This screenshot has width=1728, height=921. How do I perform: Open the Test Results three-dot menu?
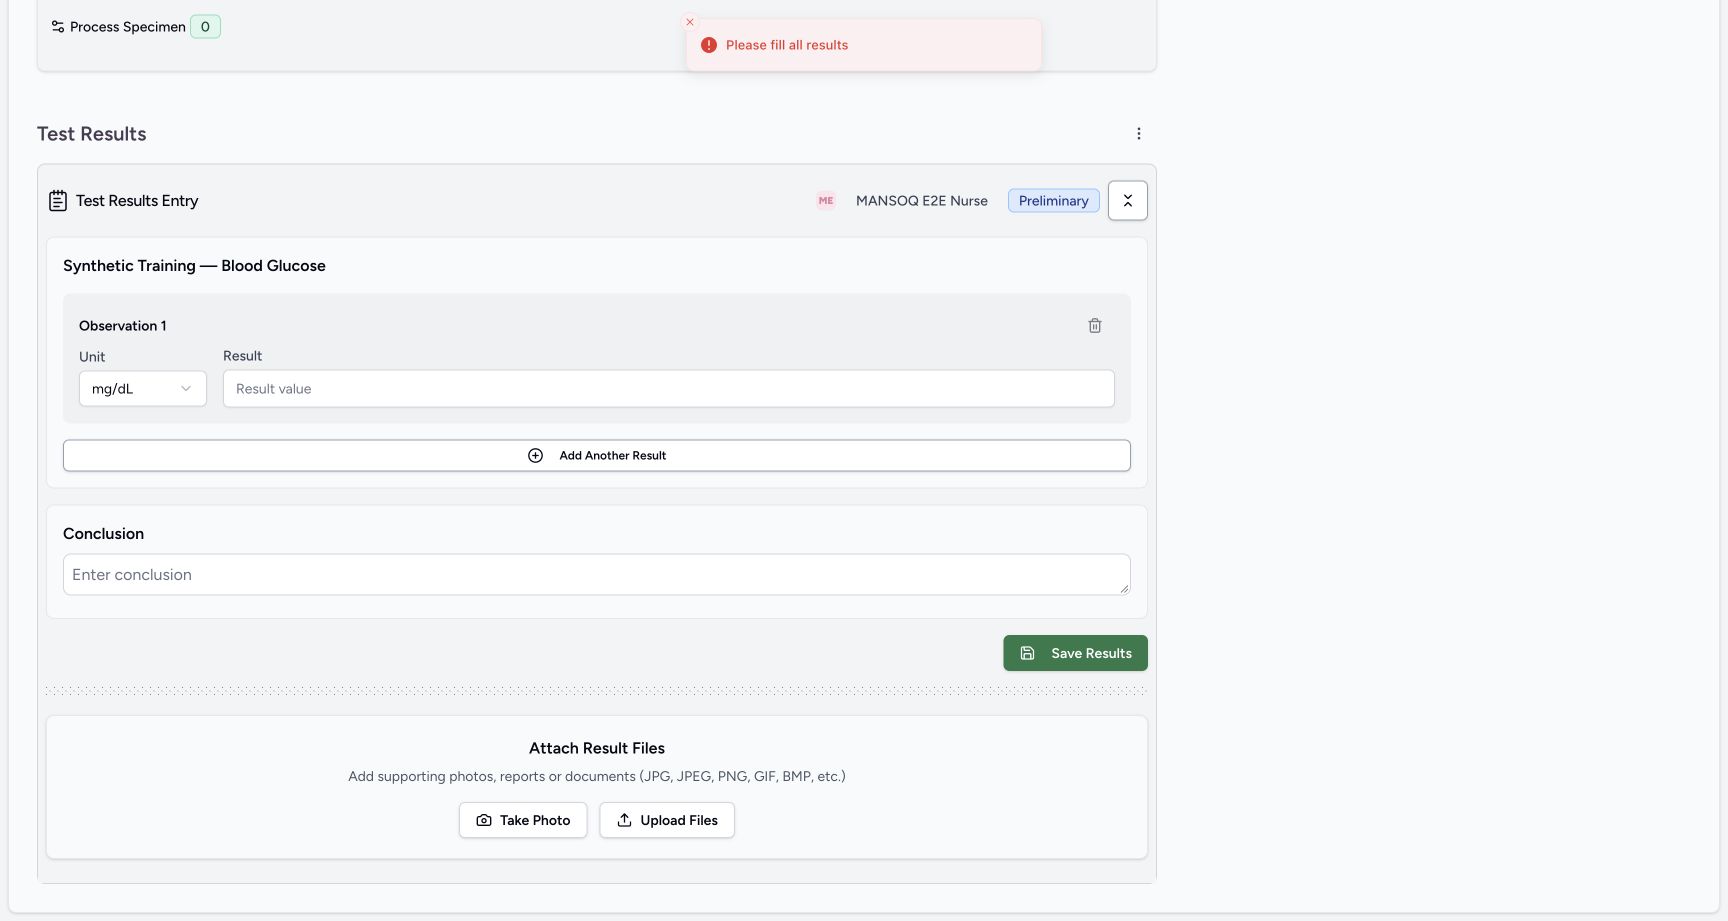(x=1138, y=134)
